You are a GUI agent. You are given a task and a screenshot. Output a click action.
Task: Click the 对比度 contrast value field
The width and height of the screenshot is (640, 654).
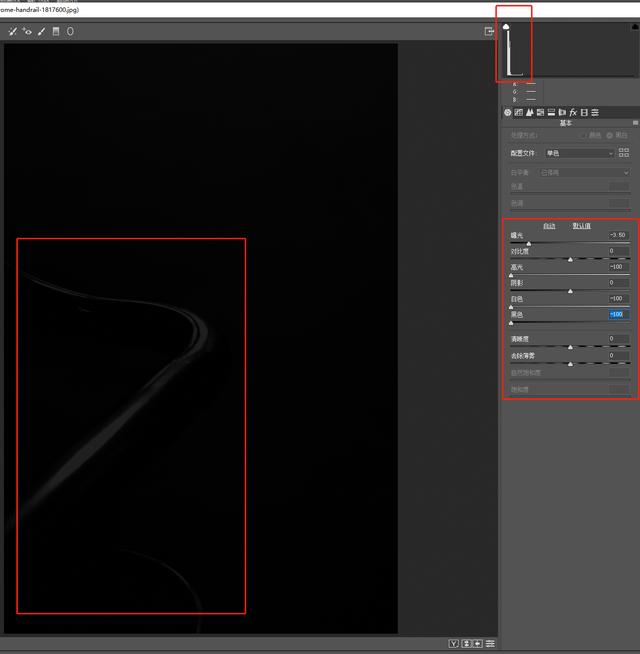click(x=619, y=251)
